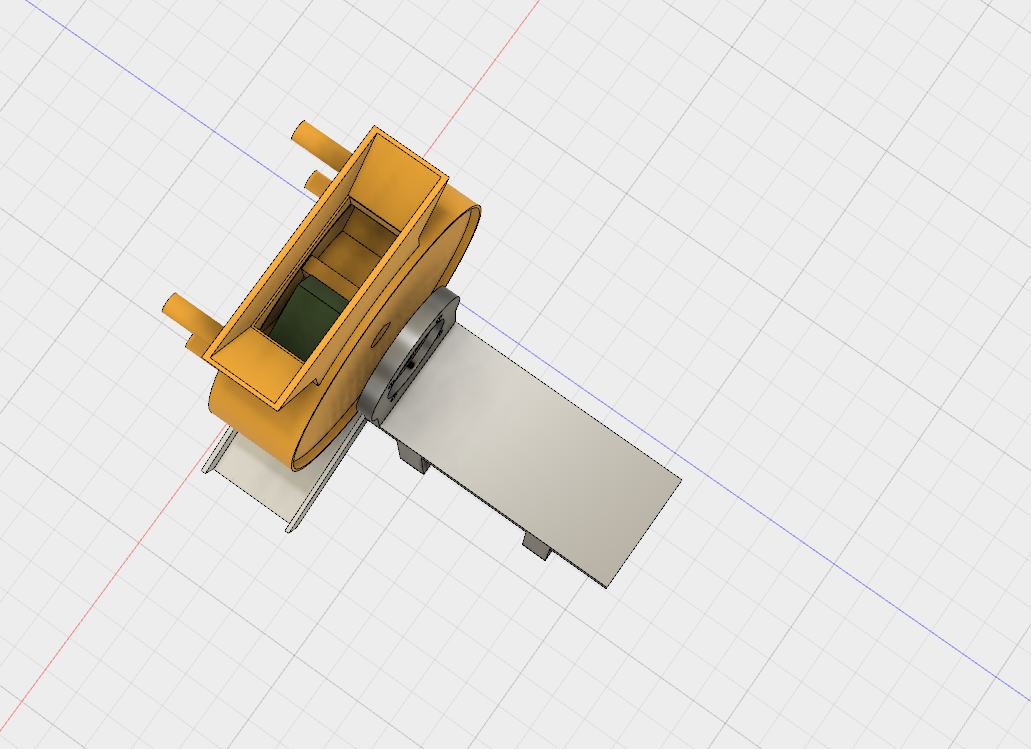Select the topmost long orange cylindrical peg
The height and width of the screenshot is (749, 1031).
pos(321,144)
